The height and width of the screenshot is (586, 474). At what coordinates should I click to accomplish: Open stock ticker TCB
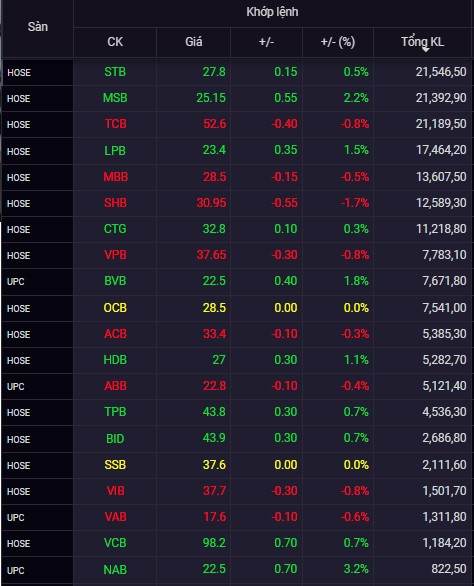click(x=116, y=124)
